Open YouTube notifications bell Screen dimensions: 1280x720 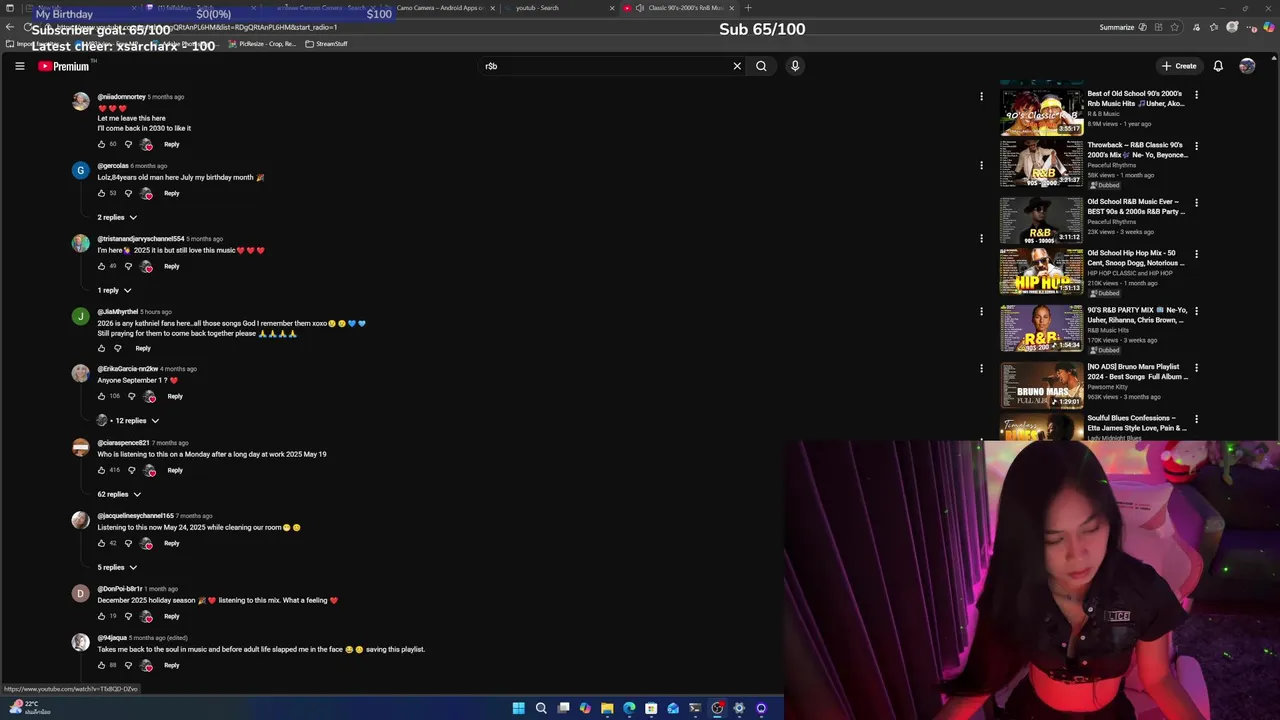(1218, 66)
